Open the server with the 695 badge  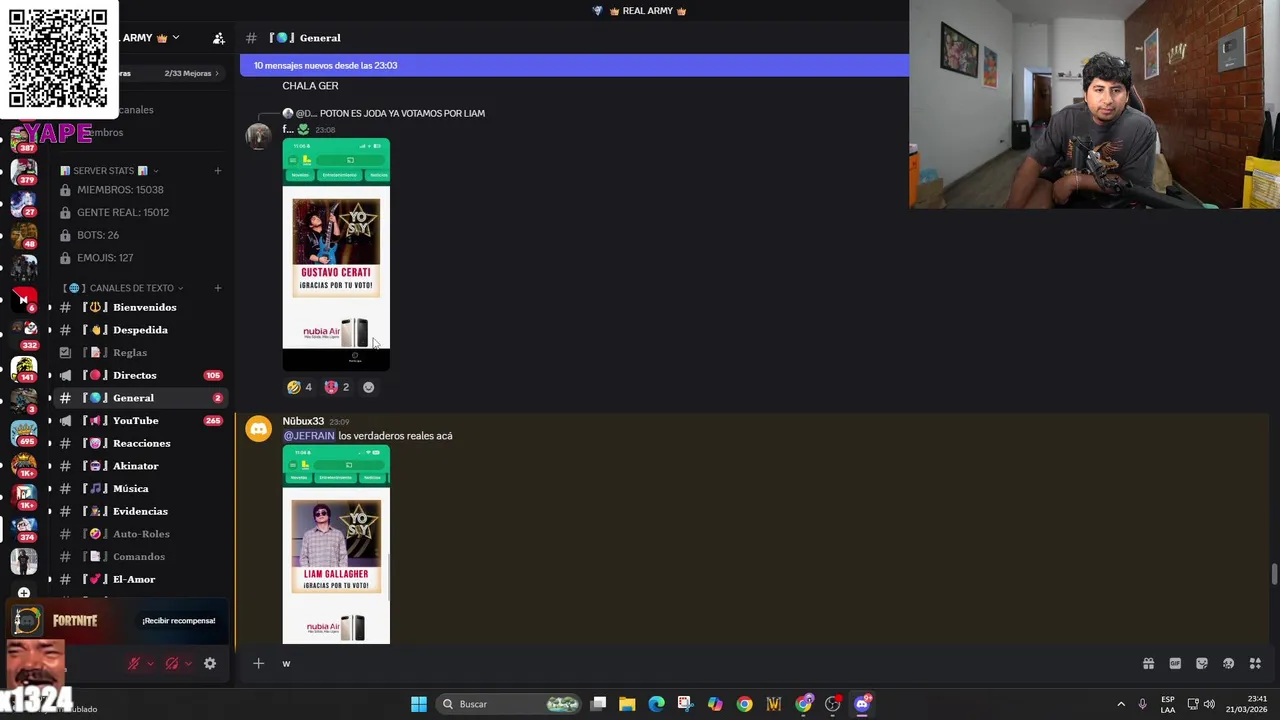click(x=24, y=433)
